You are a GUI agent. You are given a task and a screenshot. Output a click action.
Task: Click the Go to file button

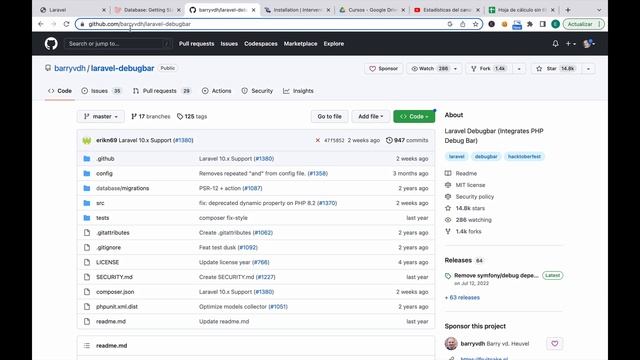(x=329, y=116)
